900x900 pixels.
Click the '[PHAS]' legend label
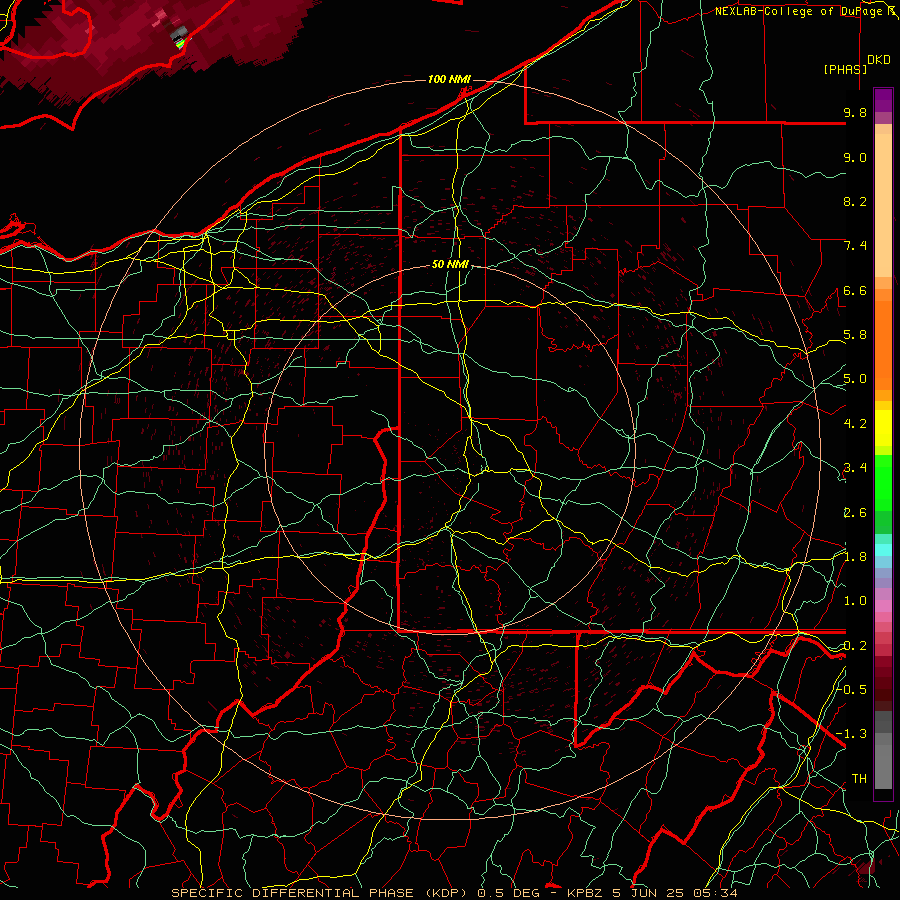[845, 69]
